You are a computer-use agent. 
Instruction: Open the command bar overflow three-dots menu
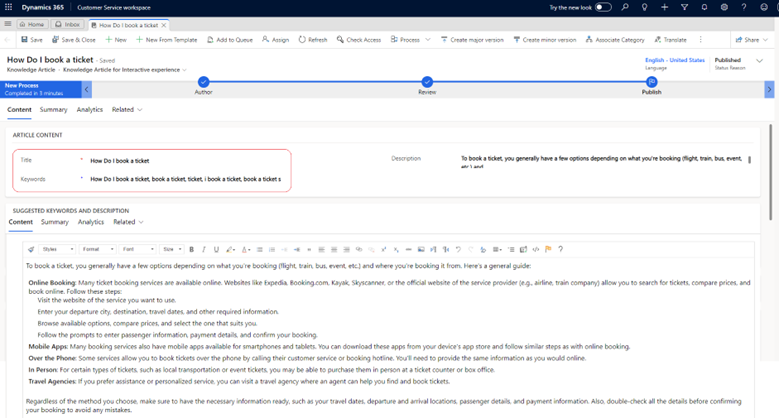(x=701, y=40)
